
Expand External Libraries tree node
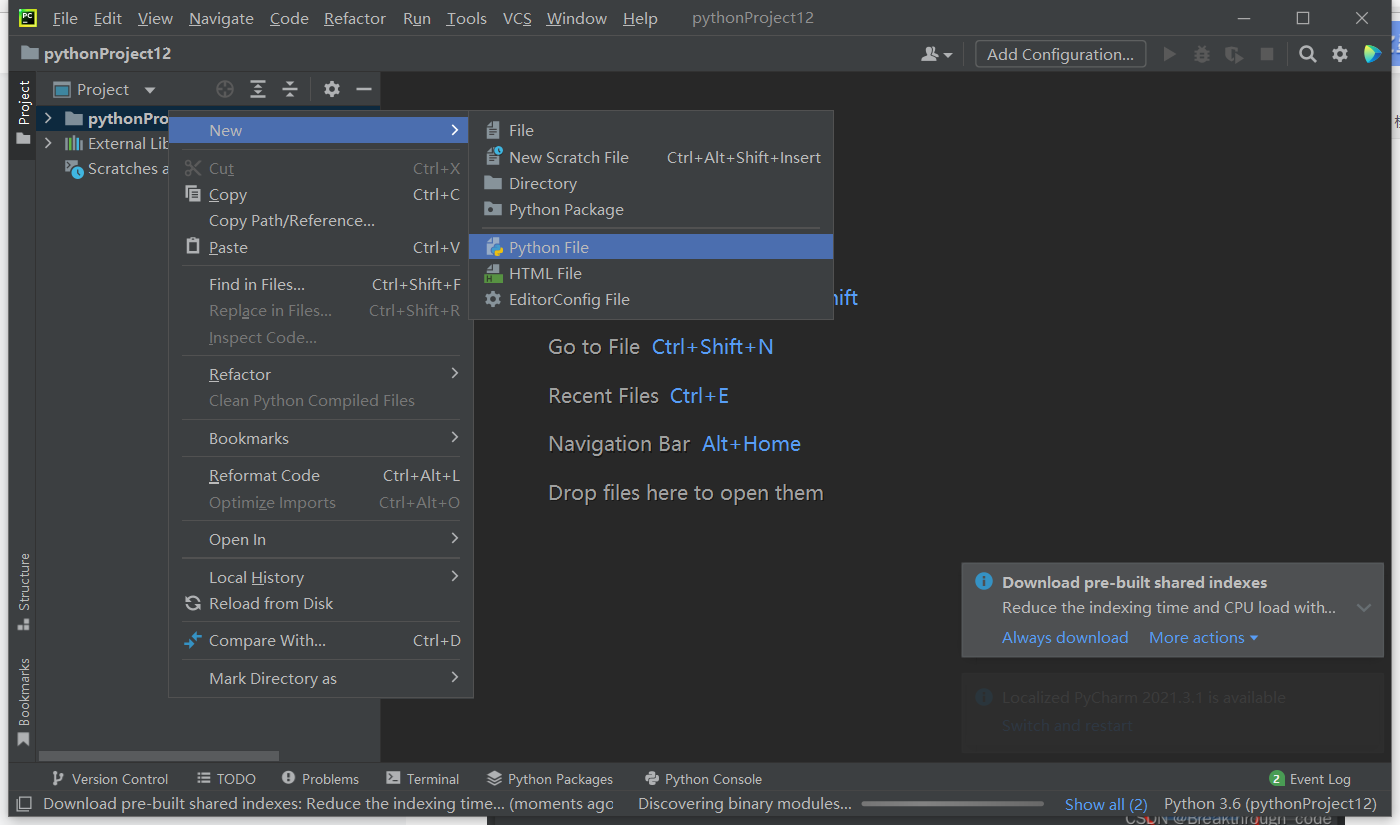pyautogui.click(x=47, y=143)
